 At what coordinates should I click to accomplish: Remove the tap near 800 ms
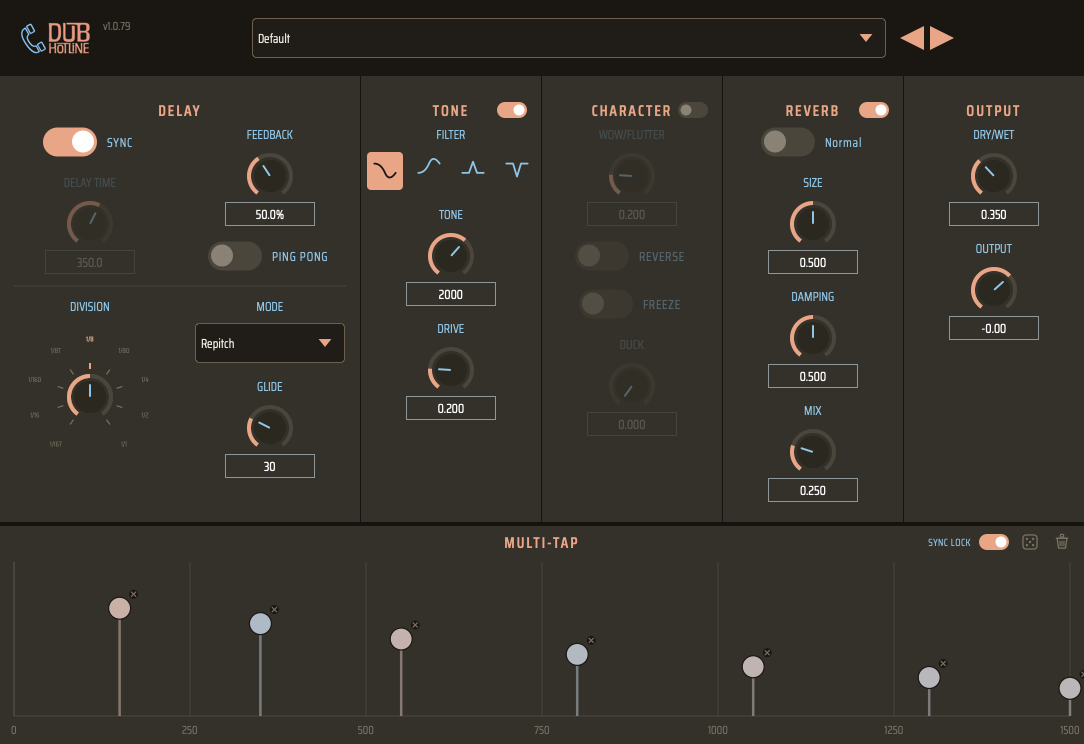(591, 640)
